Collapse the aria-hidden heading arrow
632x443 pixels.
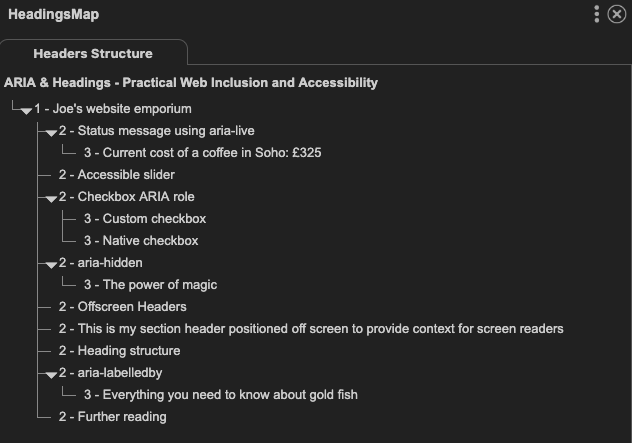pos(51,265)
